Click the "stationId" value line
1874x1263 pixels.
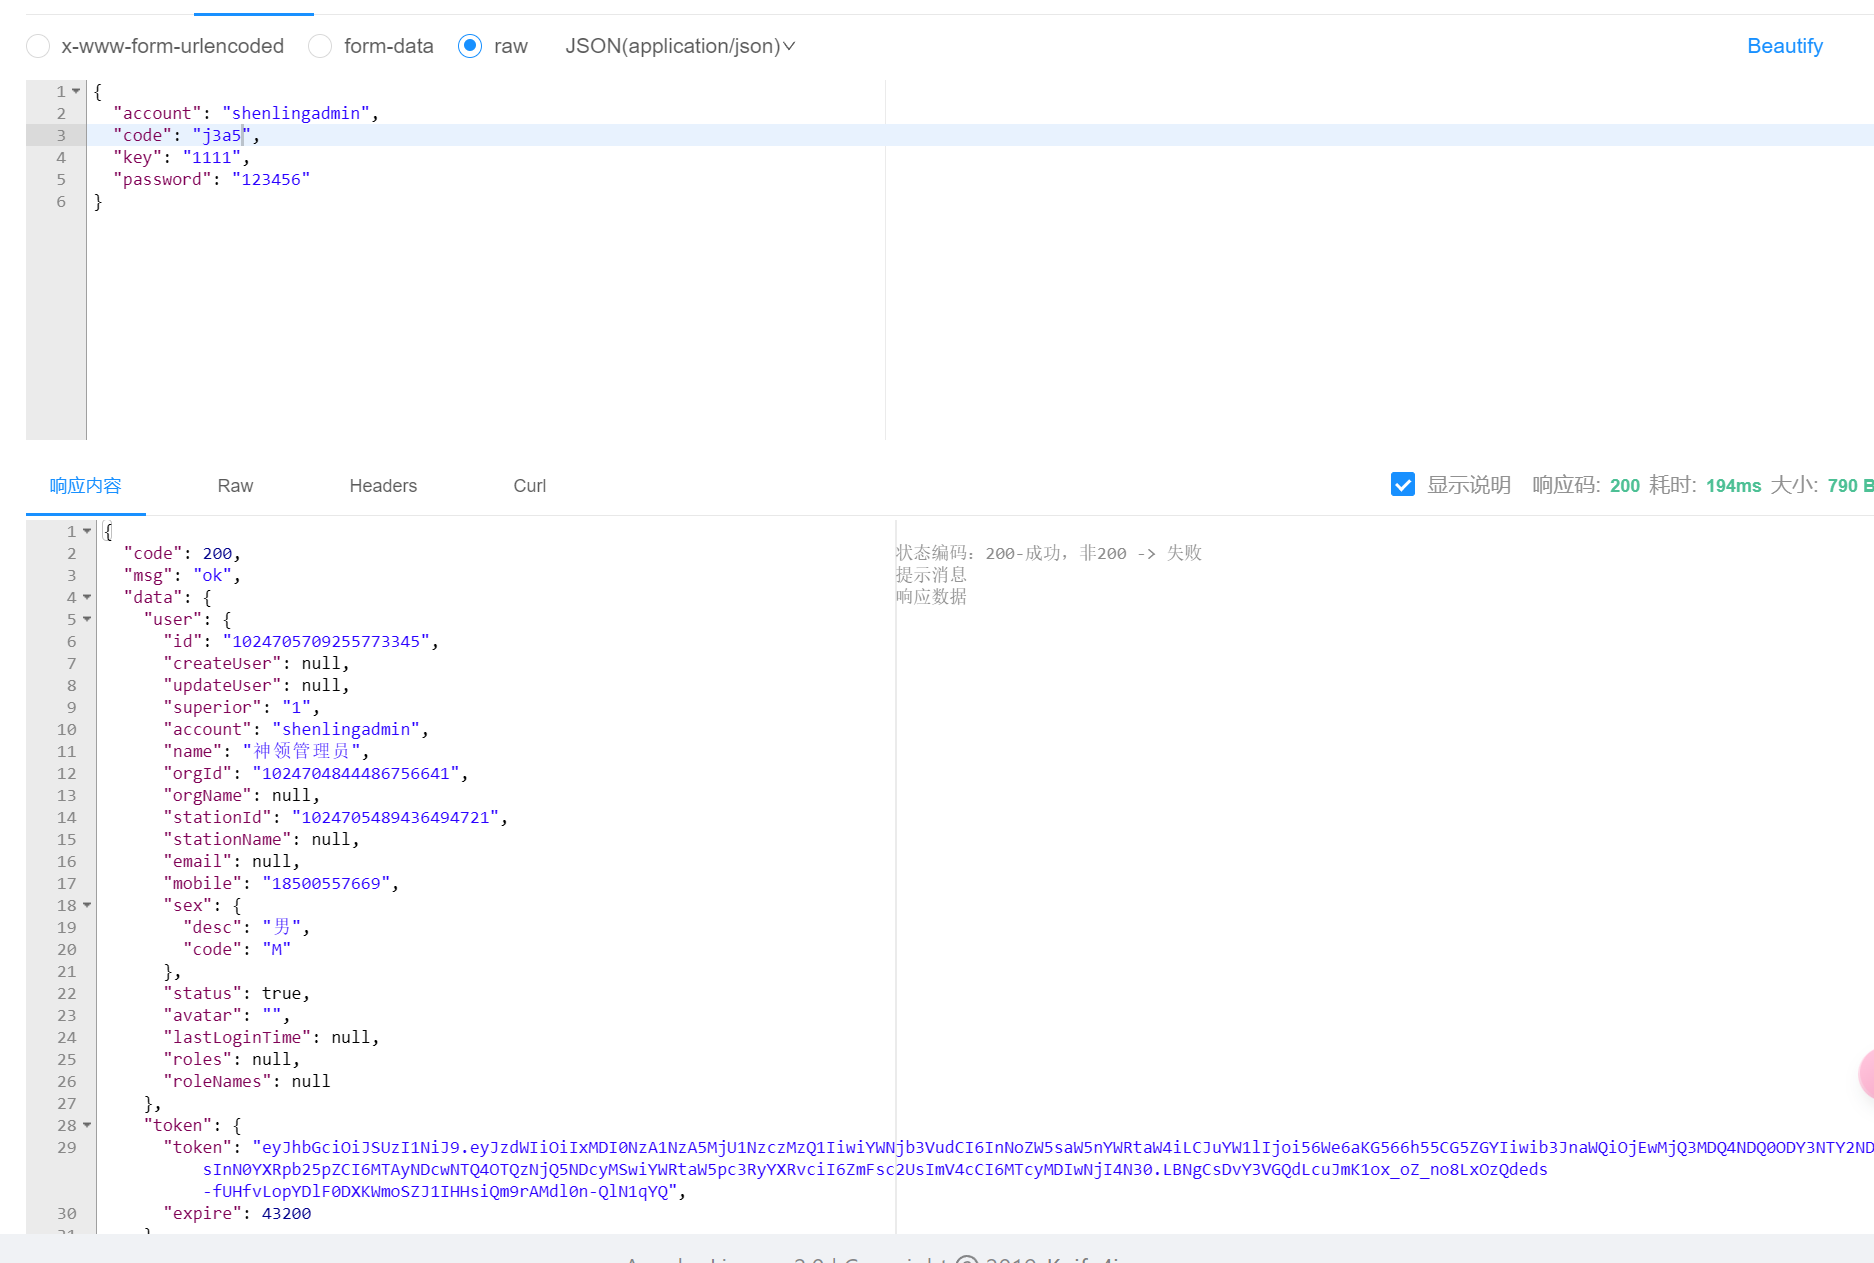[335, 817]
